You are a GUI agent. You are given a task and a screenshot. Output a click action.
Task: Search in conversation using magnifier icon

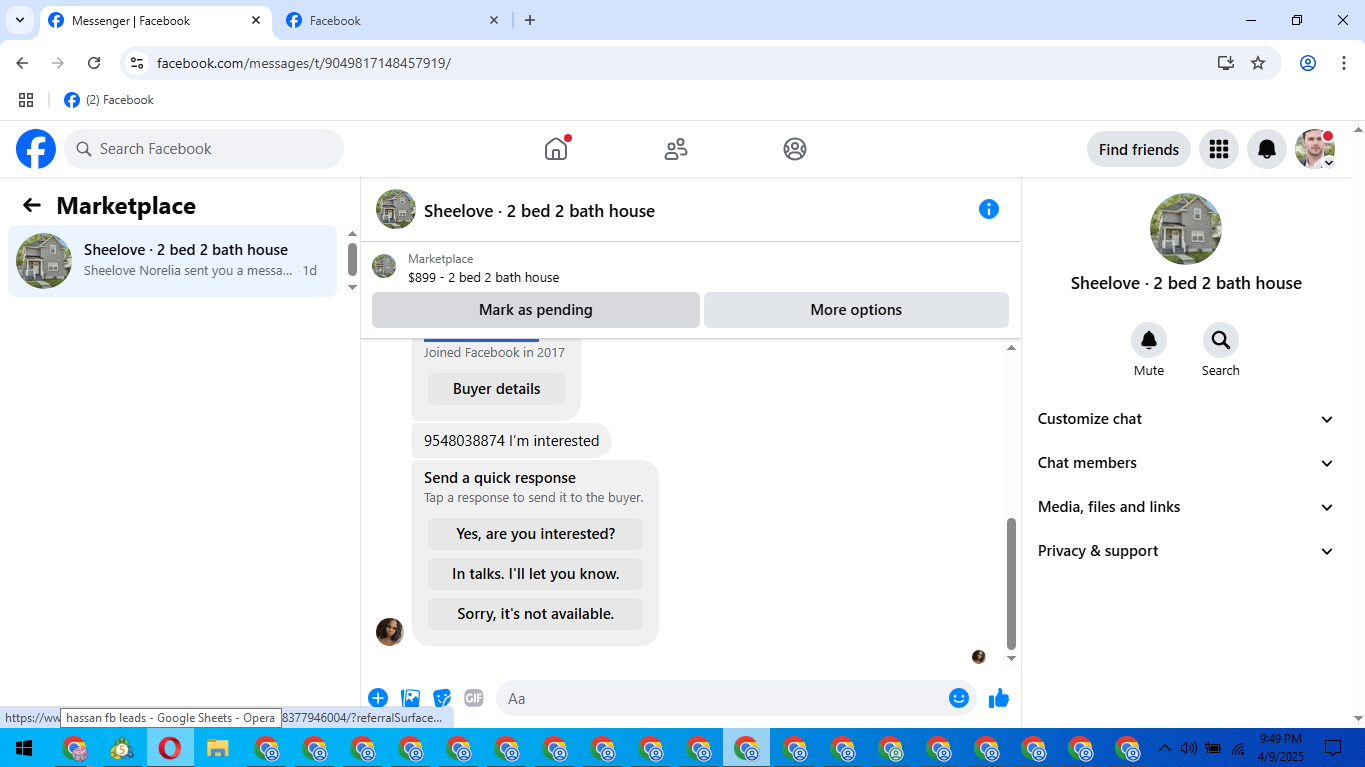[1221, 340]
